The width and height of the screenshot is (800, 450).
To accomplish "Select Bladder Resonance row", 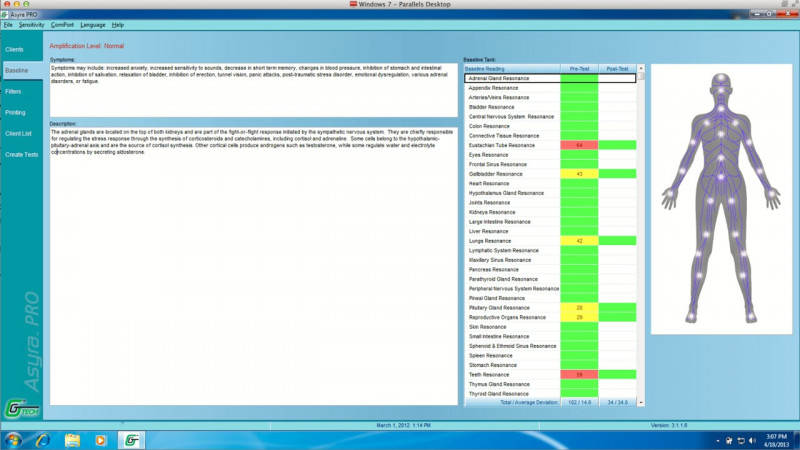I will 550,107.
